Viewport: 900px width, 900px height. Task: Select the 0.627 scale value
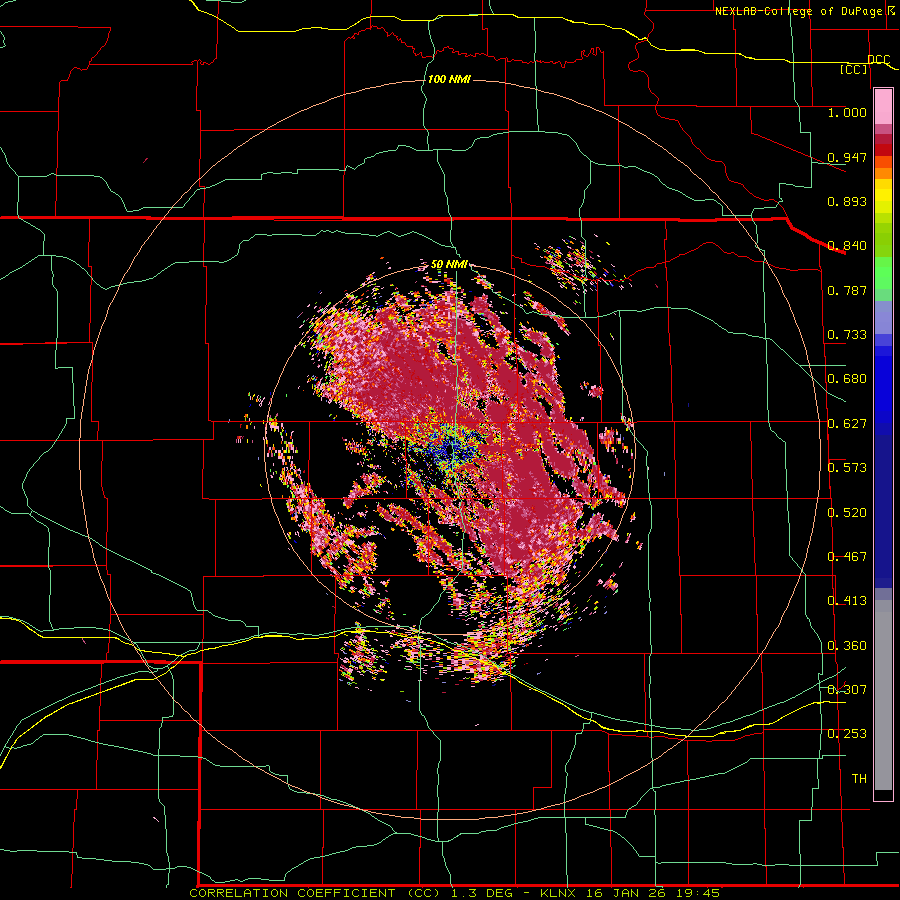click(x=847, y=424)
